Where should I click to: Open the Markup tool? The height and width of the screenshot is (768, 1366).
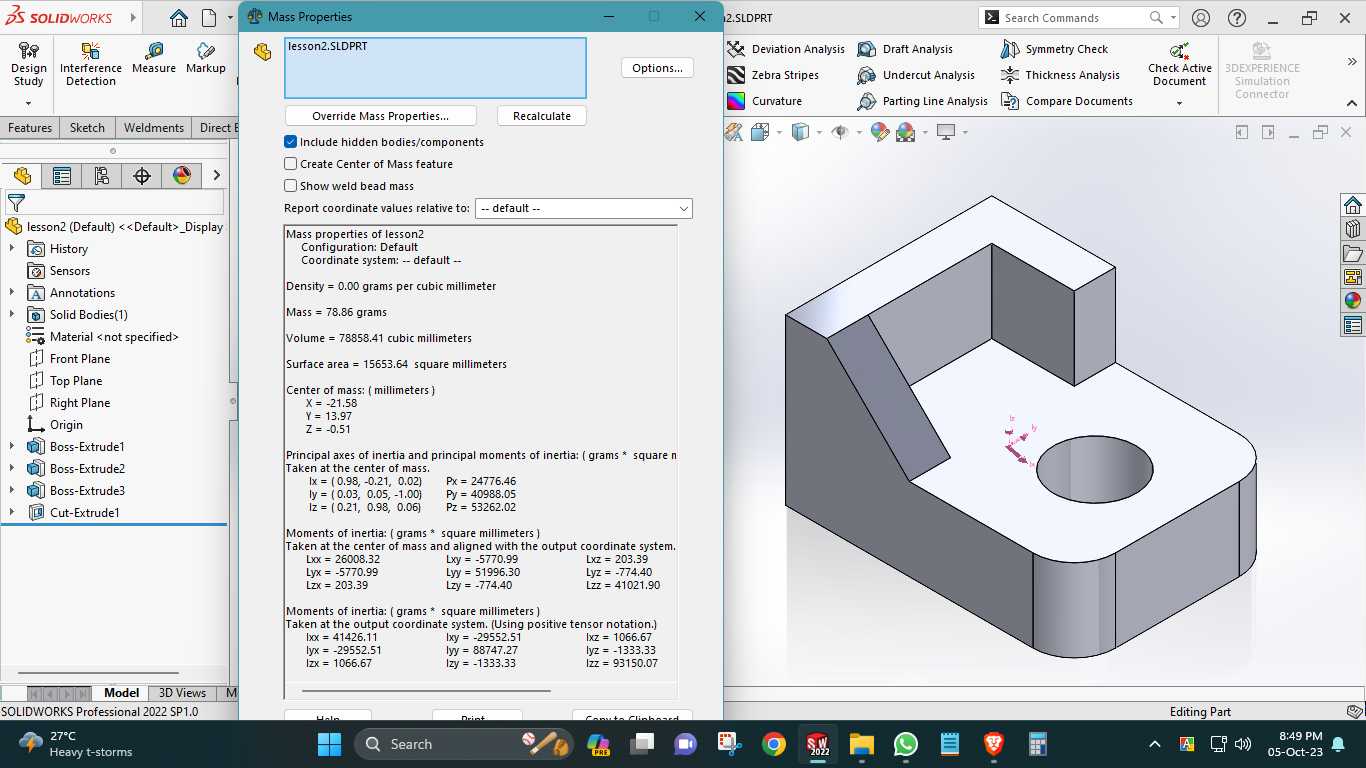point(206,58)
